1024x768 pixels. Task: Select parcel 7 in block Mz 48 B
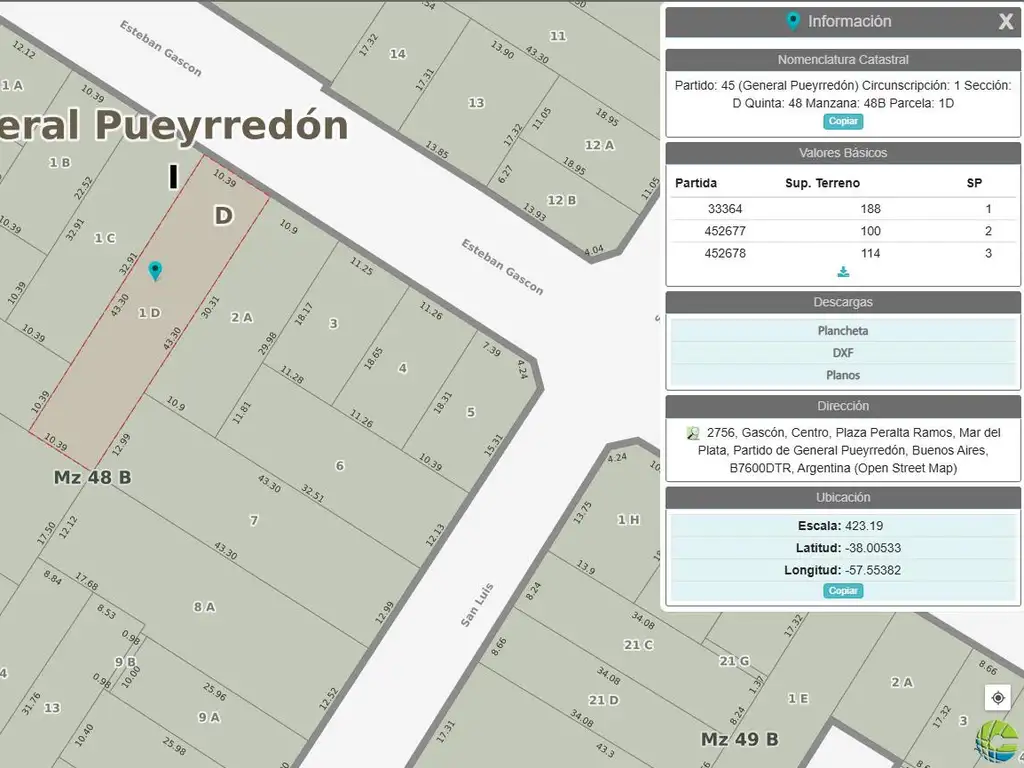click(x=254, y=520)
